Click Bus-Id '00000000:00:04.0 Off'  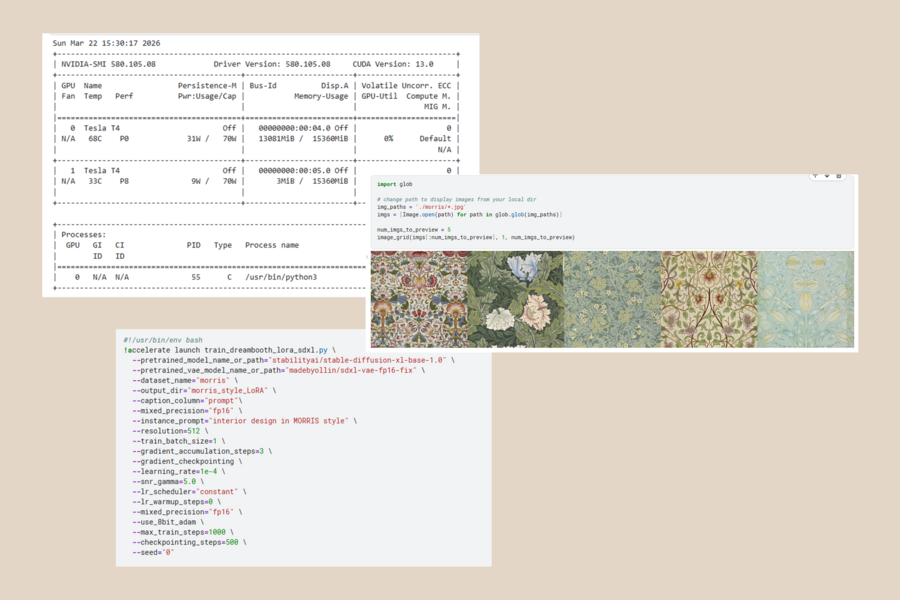coord(303,128)
